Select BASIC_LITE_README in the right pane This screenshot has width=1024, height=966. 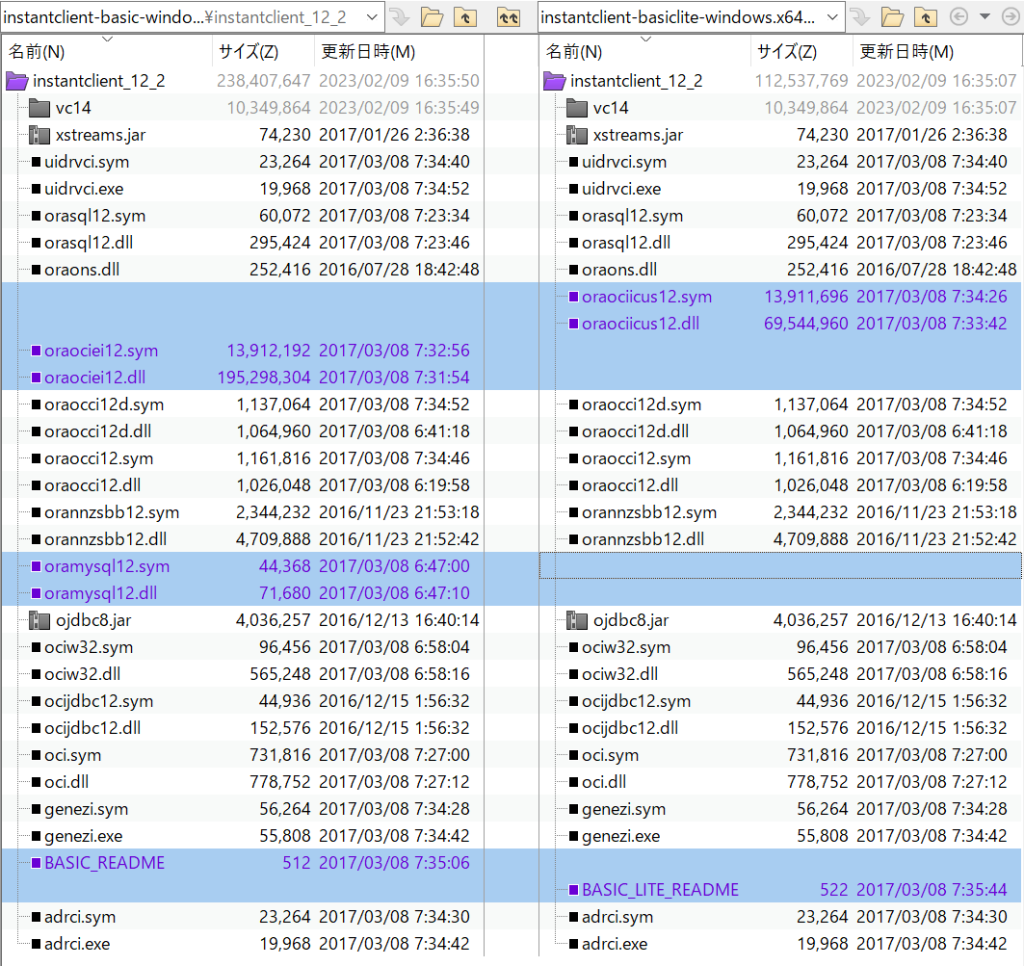[x=660, y=889]
